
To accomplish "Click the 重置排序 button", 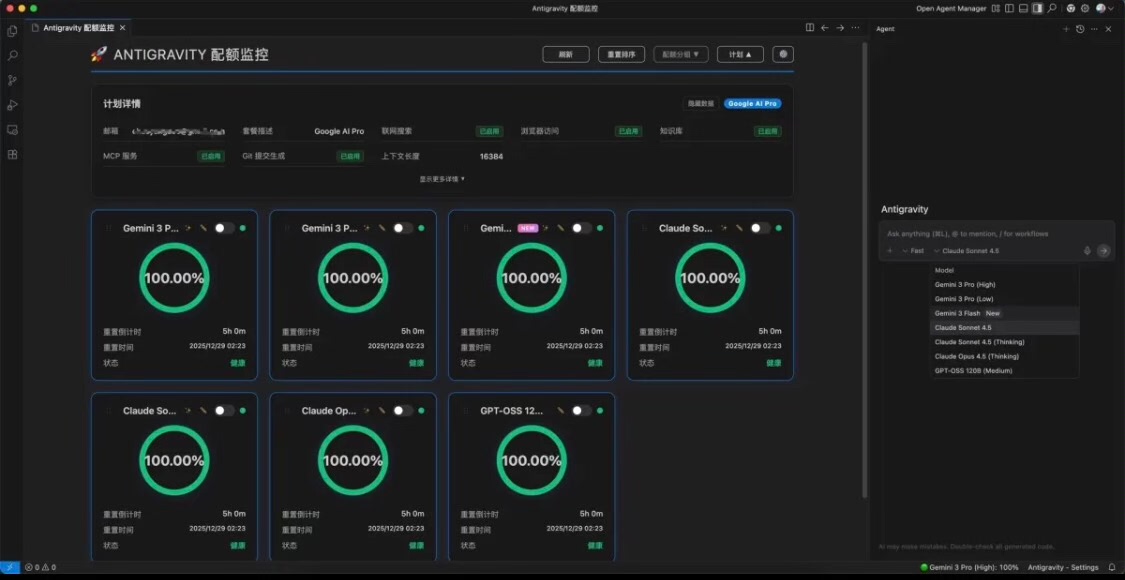I will pos(621,54).
